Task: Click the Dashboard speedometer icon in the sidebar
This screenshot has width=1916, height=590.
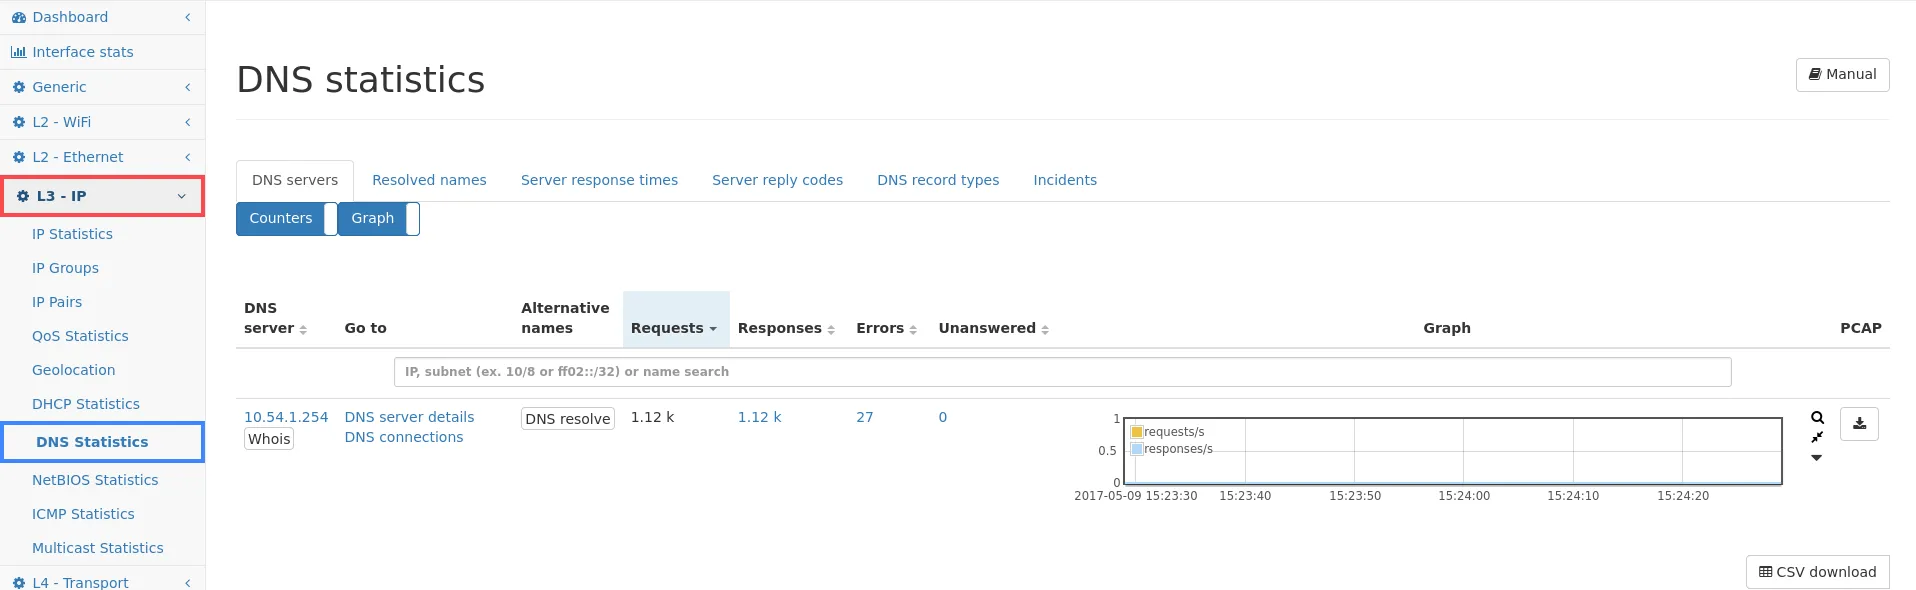Action: point(18,17)
